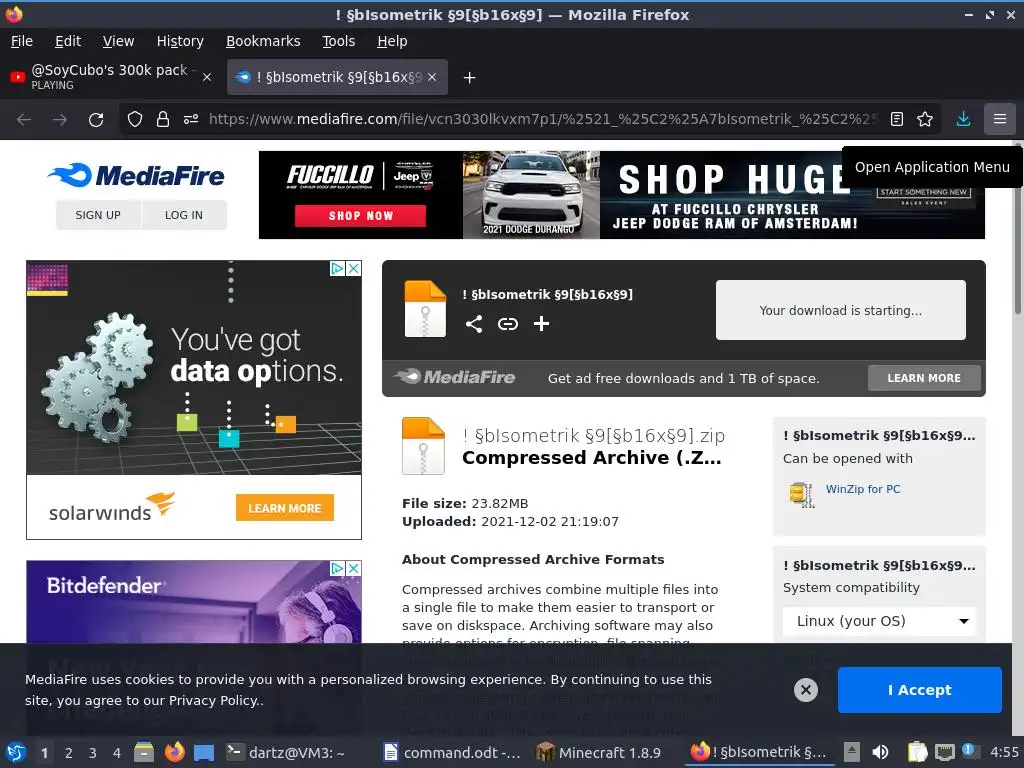This screenshot has height=768, width=1024.
Task: Toggle reader view icon in address bar
Action: (897, 120)
